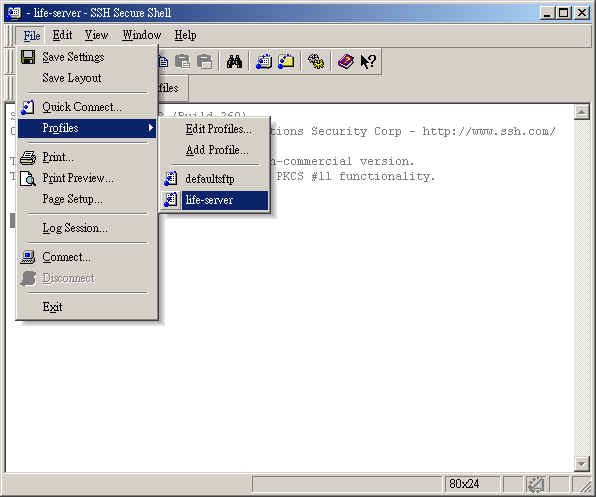Image resolution: width=596 pixels, height=497 pixels.
Task: Click the scrollbar up arrow
Action: pos(582,112)
